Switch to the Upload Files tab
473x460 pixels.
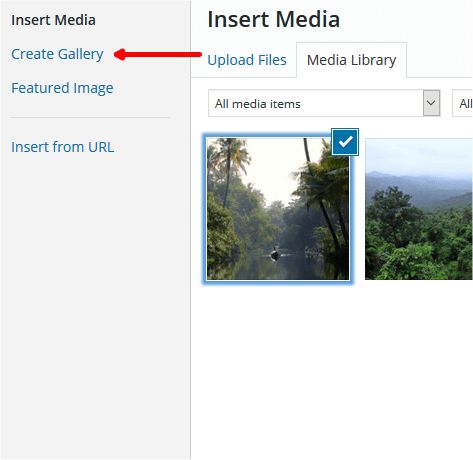tap(247, 60)
